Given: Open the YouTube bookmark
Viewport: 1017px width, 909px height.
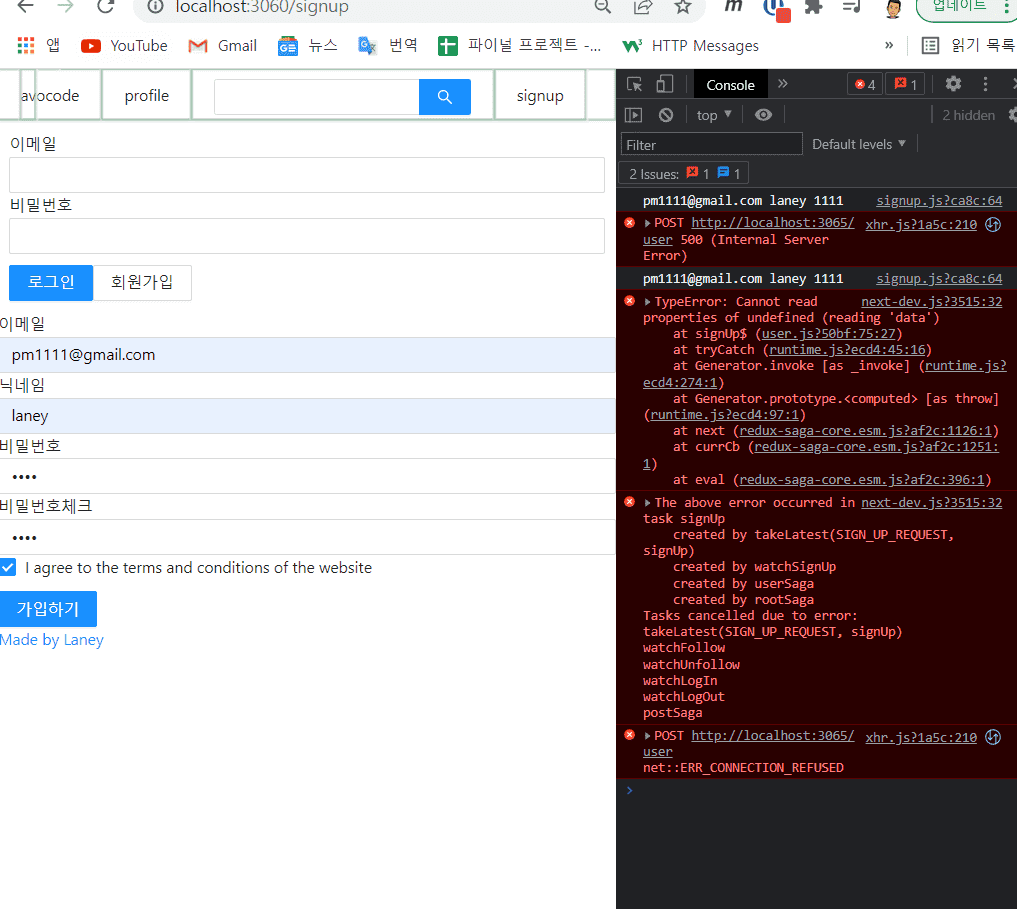Looking at the screenshot, I should point(124,46).
